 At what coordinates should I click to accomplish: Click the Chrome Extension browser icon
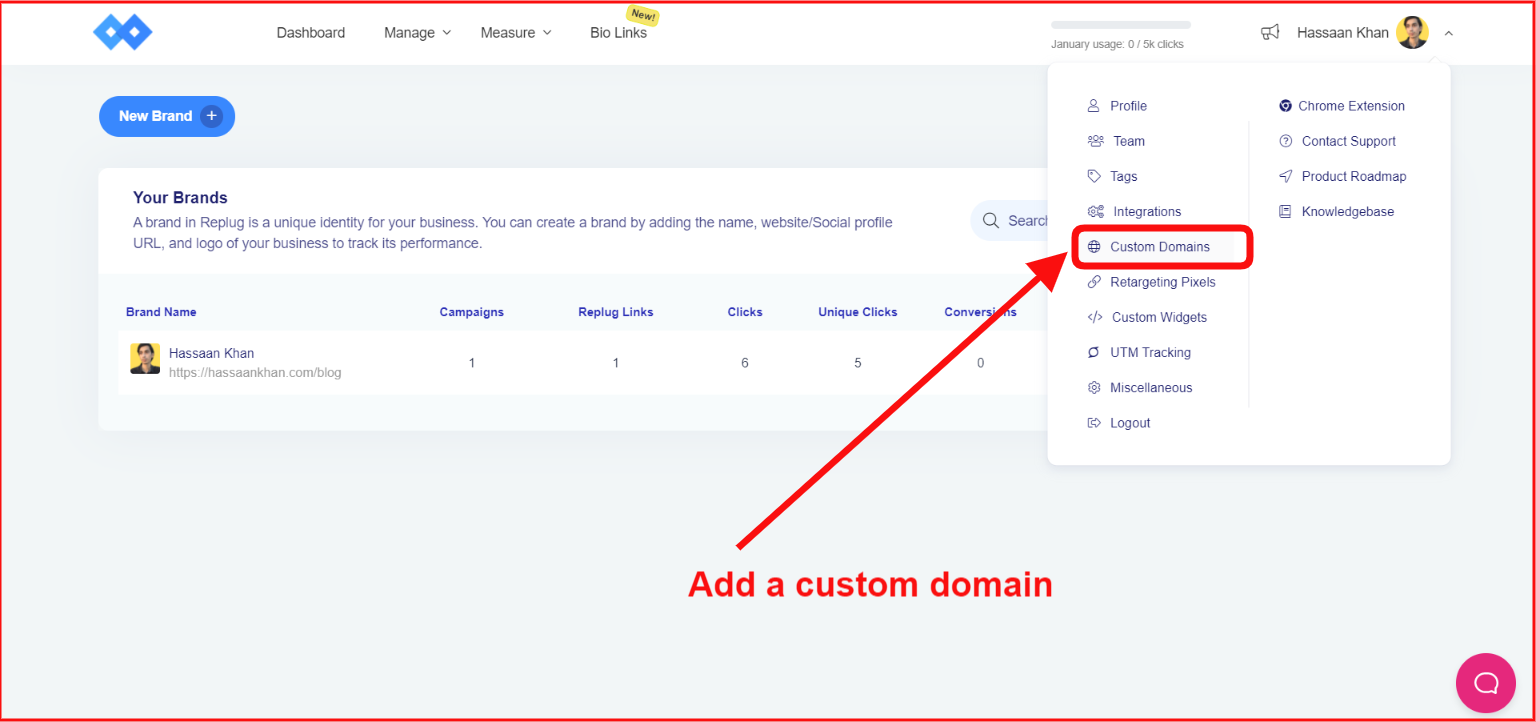tap(1285, 106)
